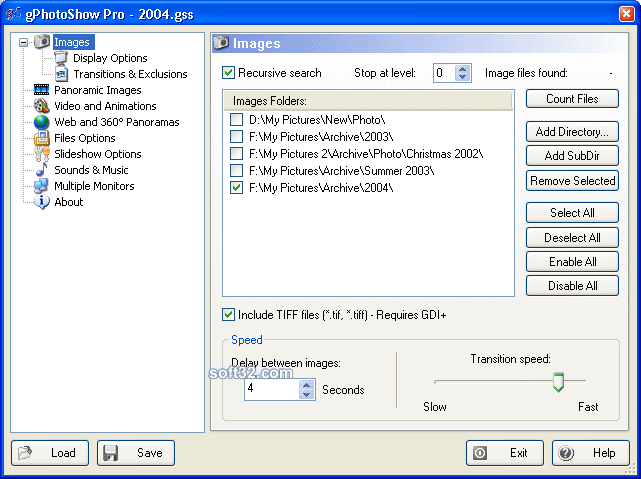The width and height of the screenshot is (641, 479).
Task: Increase delay between images seconds
Action: pyautogui.click(x=307, y=385)
